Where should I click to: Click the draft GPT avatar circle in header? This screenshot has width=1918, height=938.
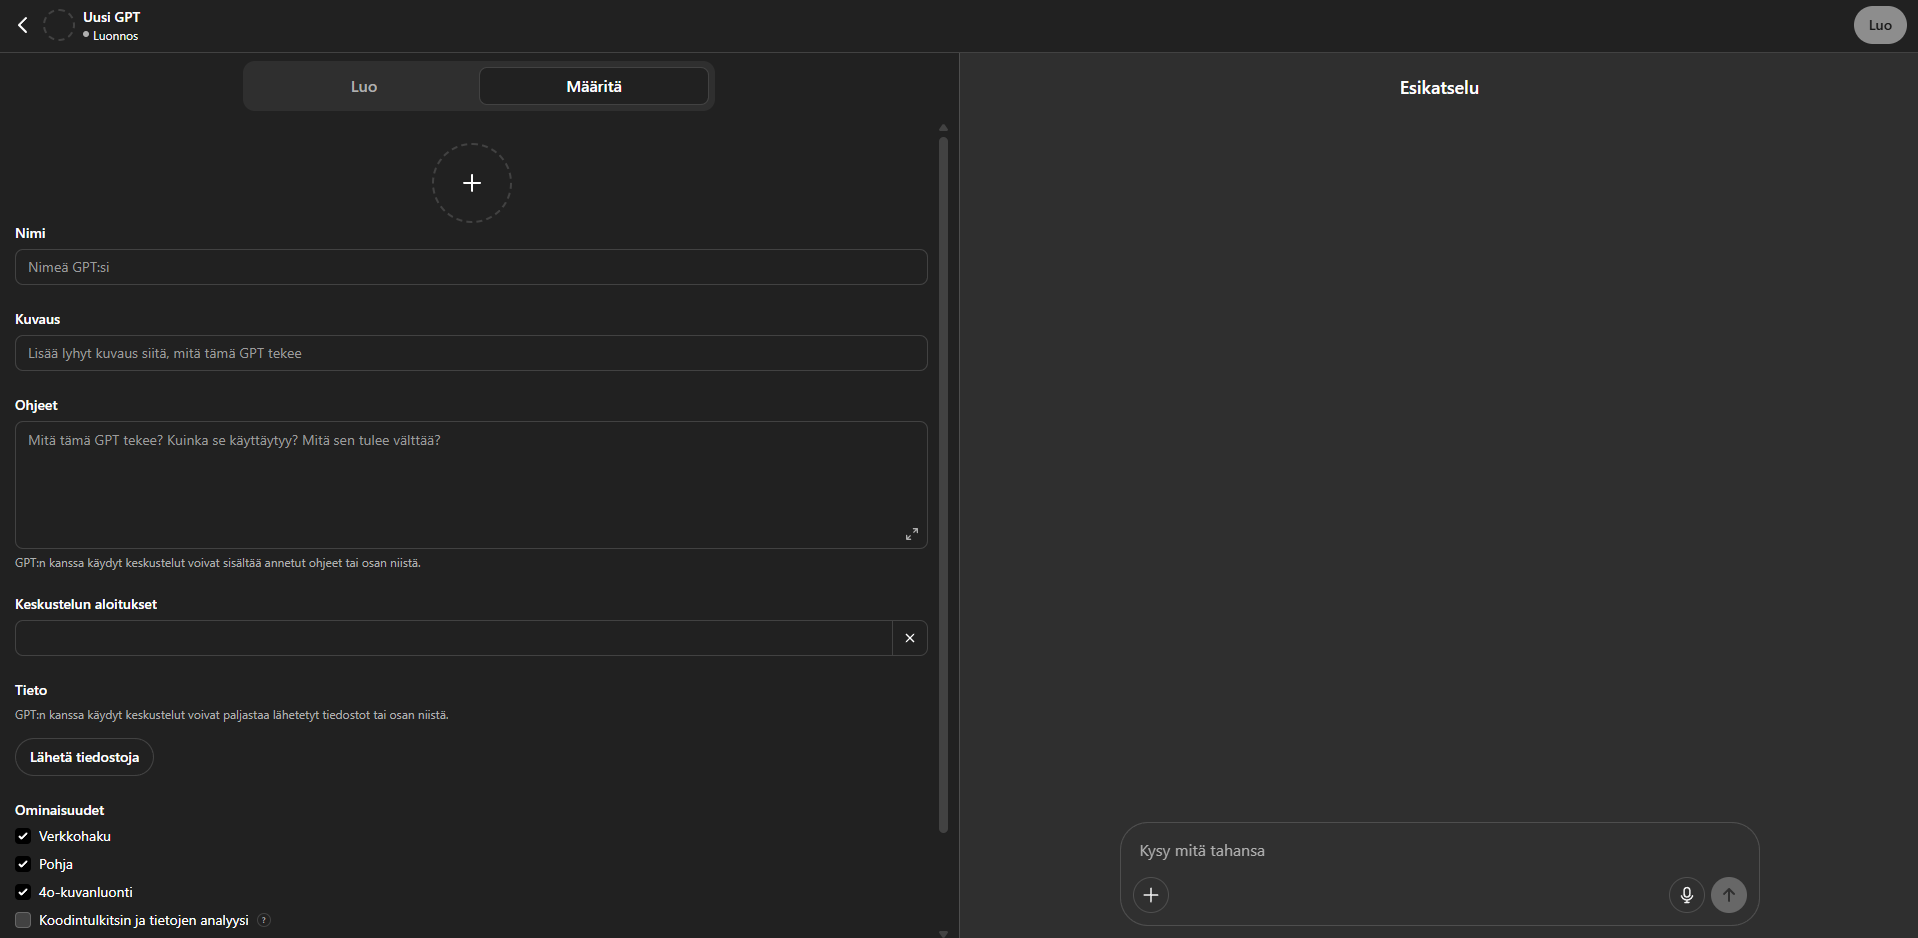pyautogui.click(x=59, y=25)
